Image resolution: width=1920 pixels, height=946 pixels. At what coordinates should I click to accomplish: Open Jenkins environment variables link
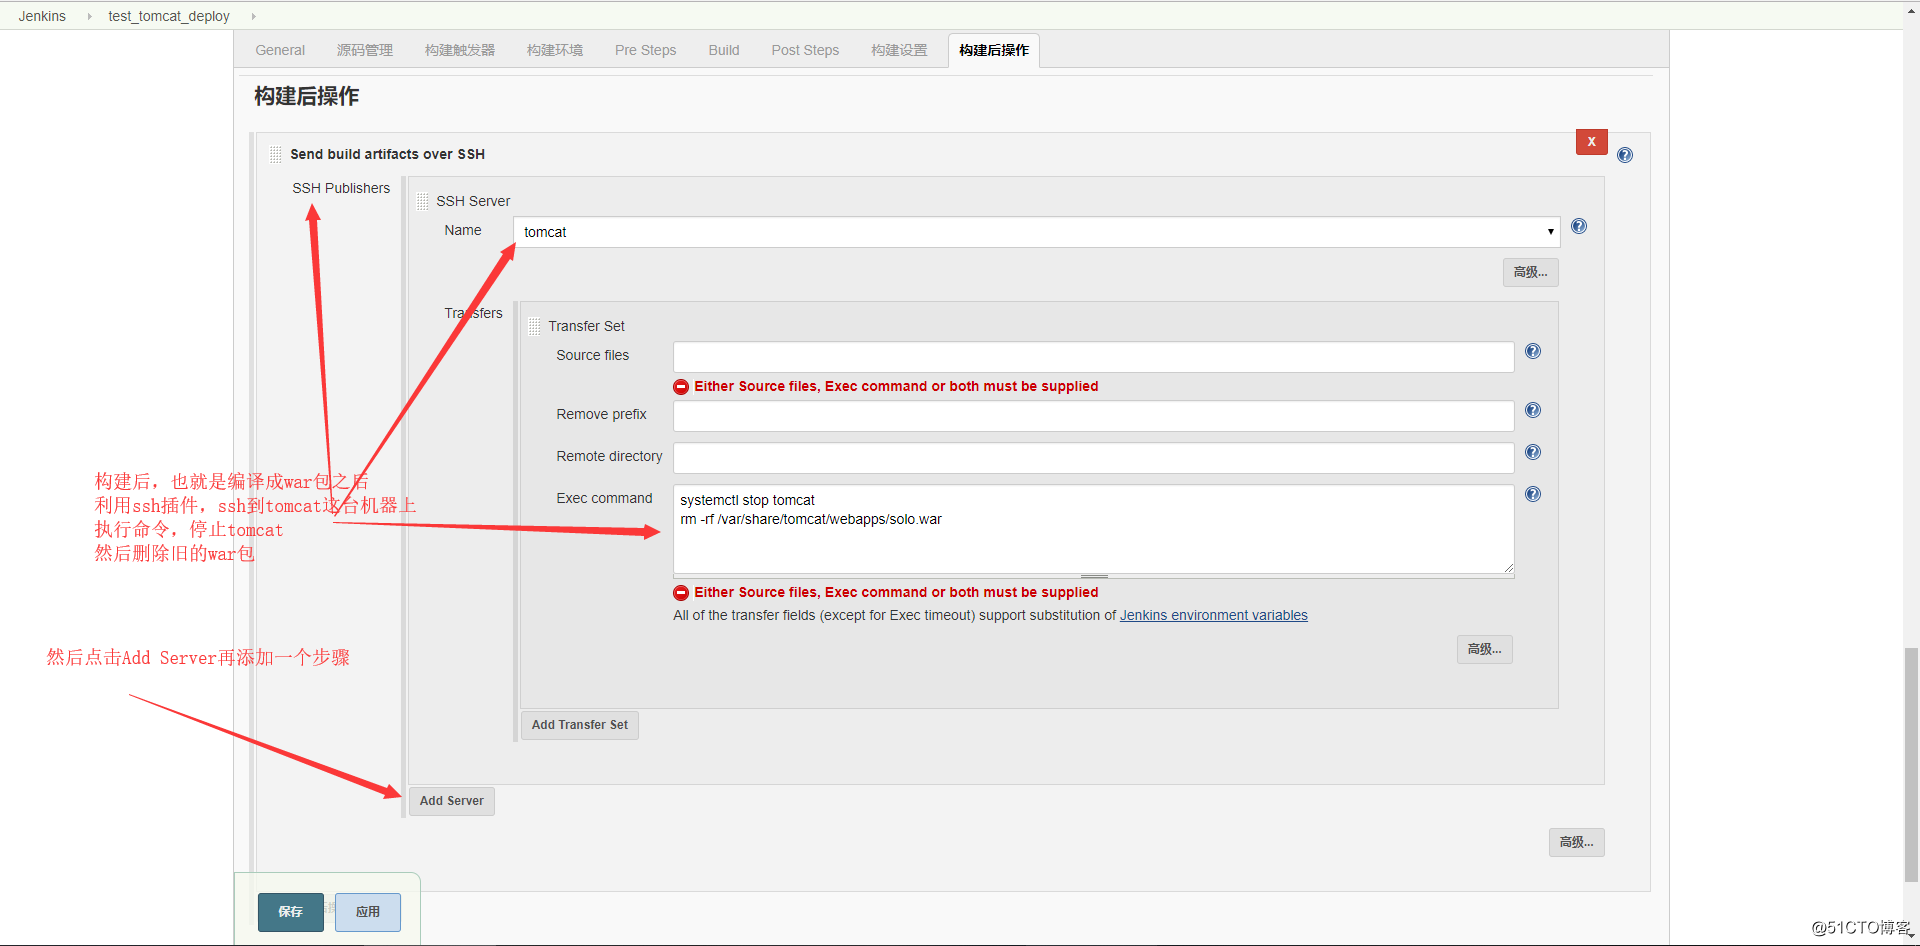1213,615
